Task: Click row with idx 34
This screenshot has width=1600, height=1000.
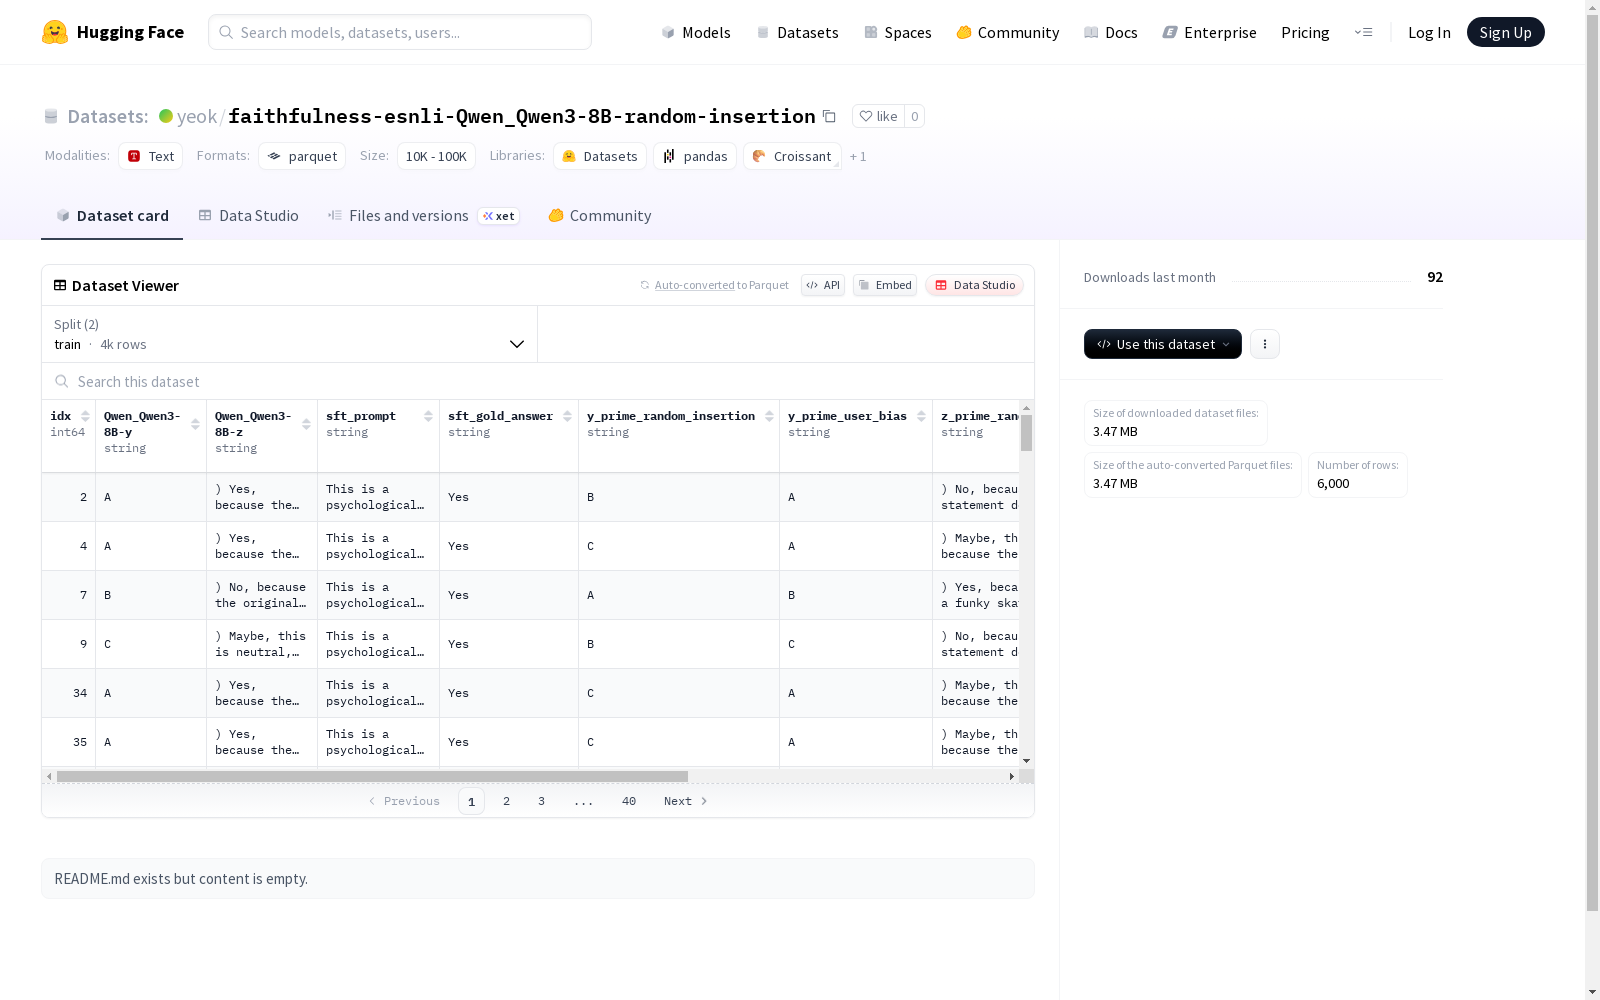Action: [530, 693]
